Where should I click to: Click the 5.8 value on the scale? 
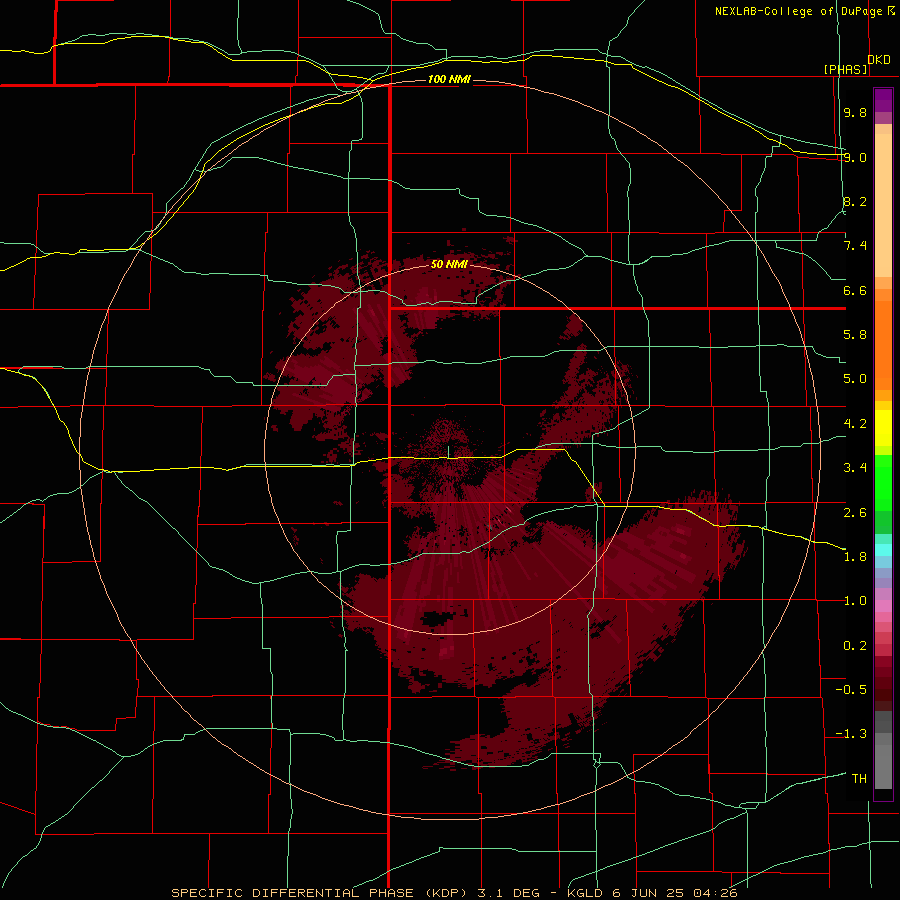coord(855,335)
